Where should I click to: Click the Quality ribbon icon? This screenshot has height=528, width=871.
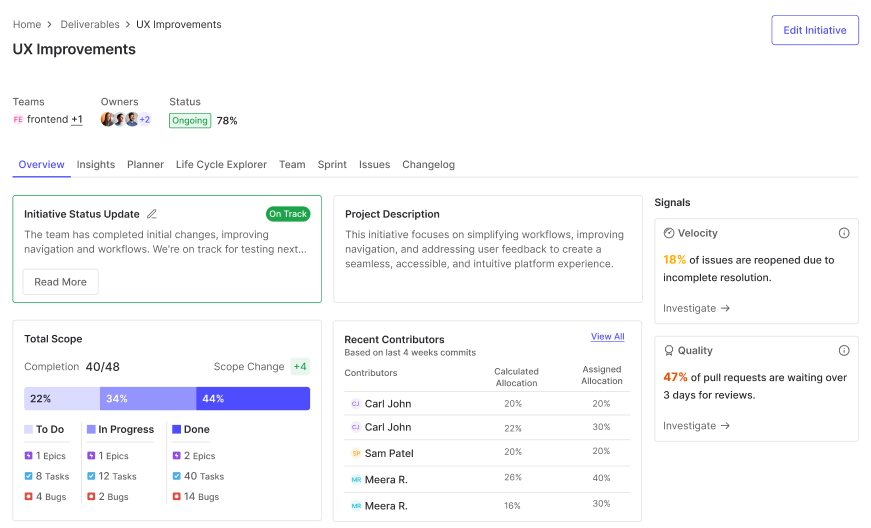[669, 350]
